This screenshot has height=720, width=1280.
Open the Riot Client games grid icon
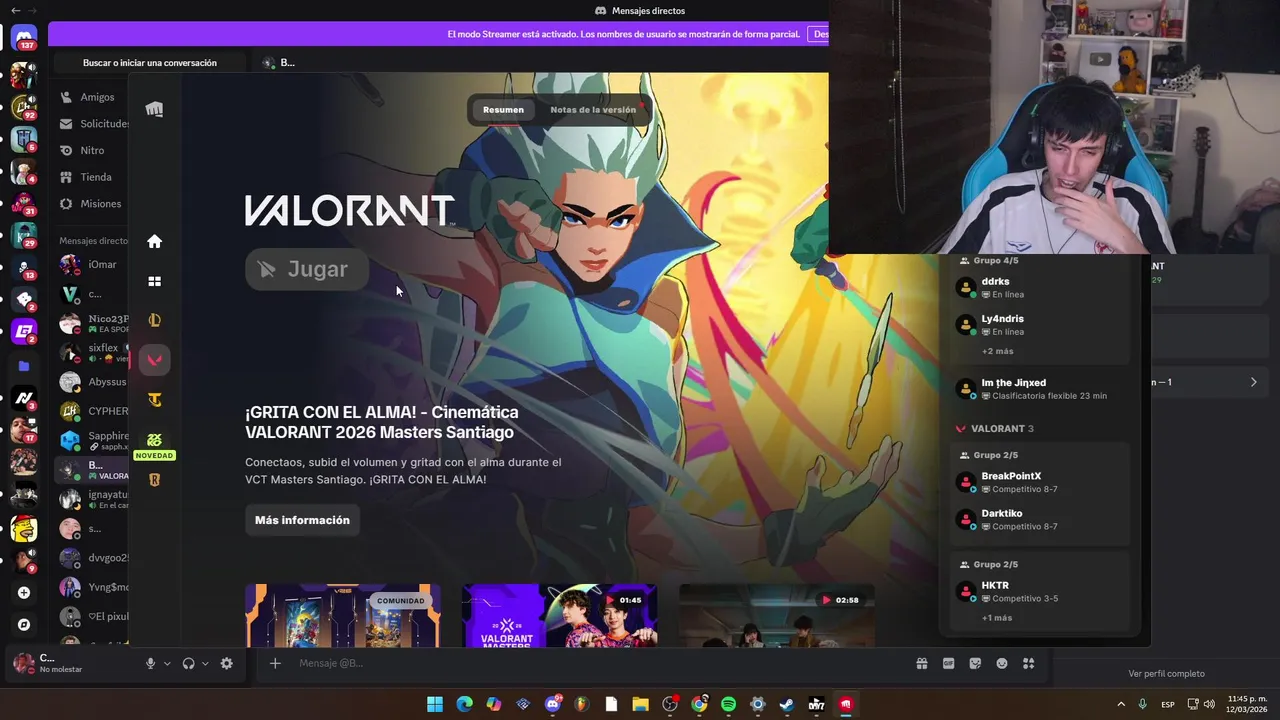[154, 282]
